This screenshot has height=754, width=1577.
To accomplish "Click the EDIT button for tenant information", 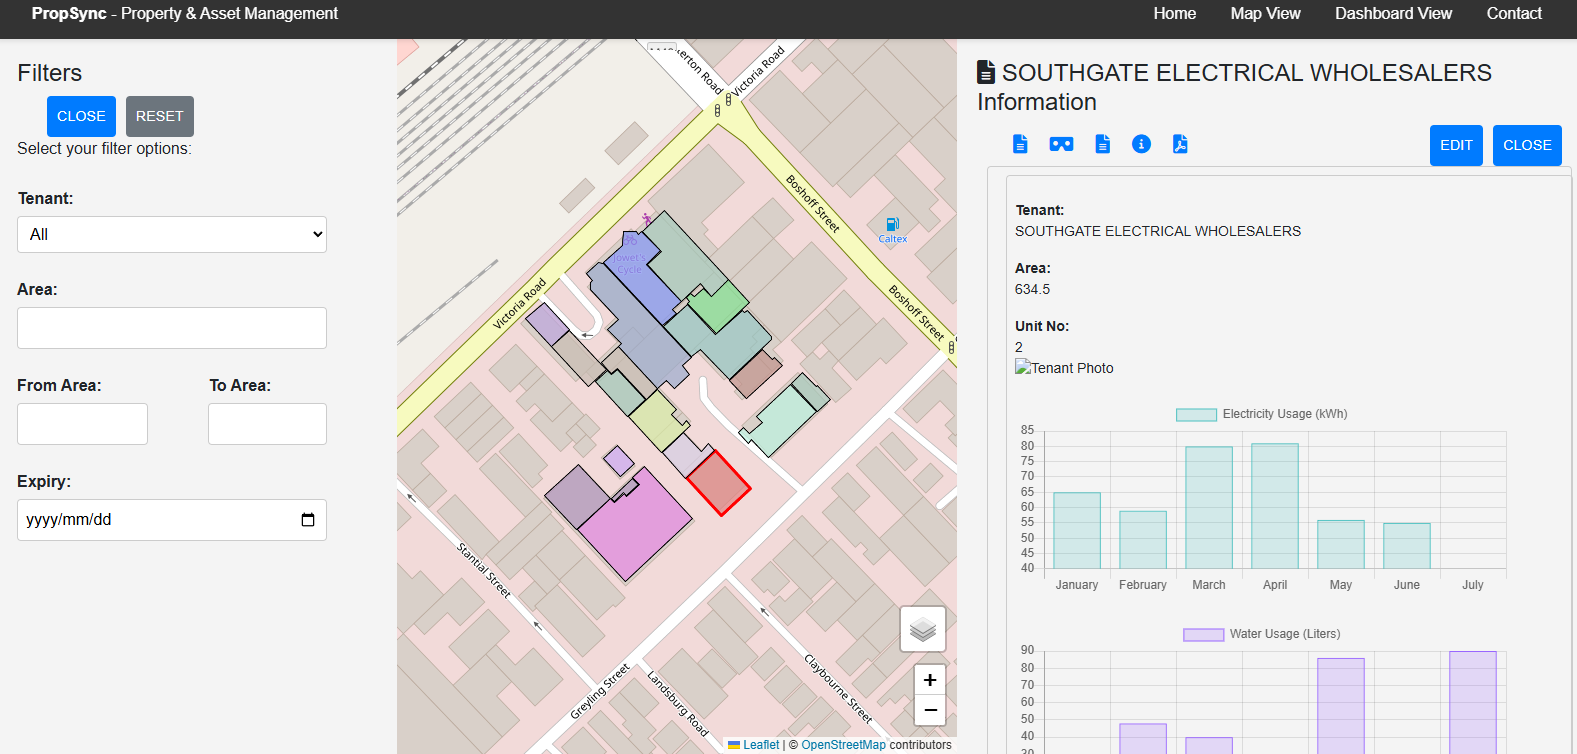I will 1456,146.
